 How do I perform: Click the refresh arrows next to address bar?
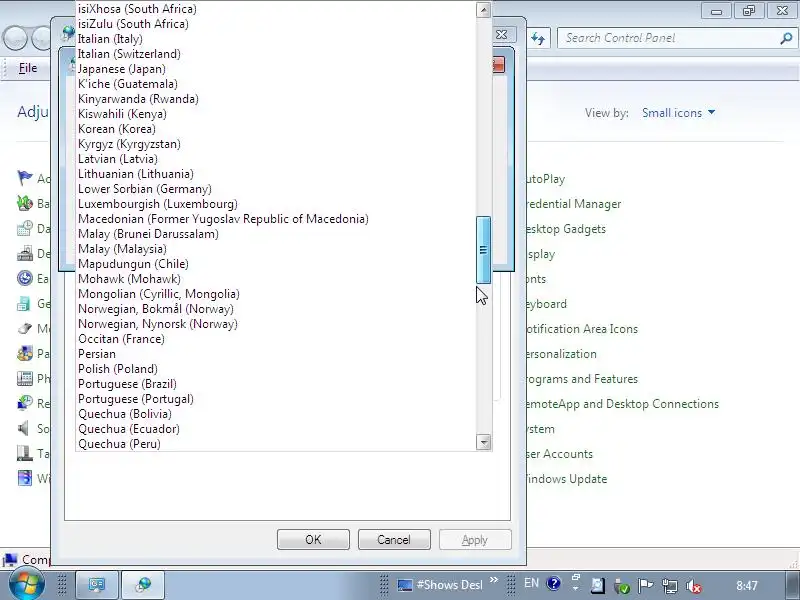[x=538, y=38]
